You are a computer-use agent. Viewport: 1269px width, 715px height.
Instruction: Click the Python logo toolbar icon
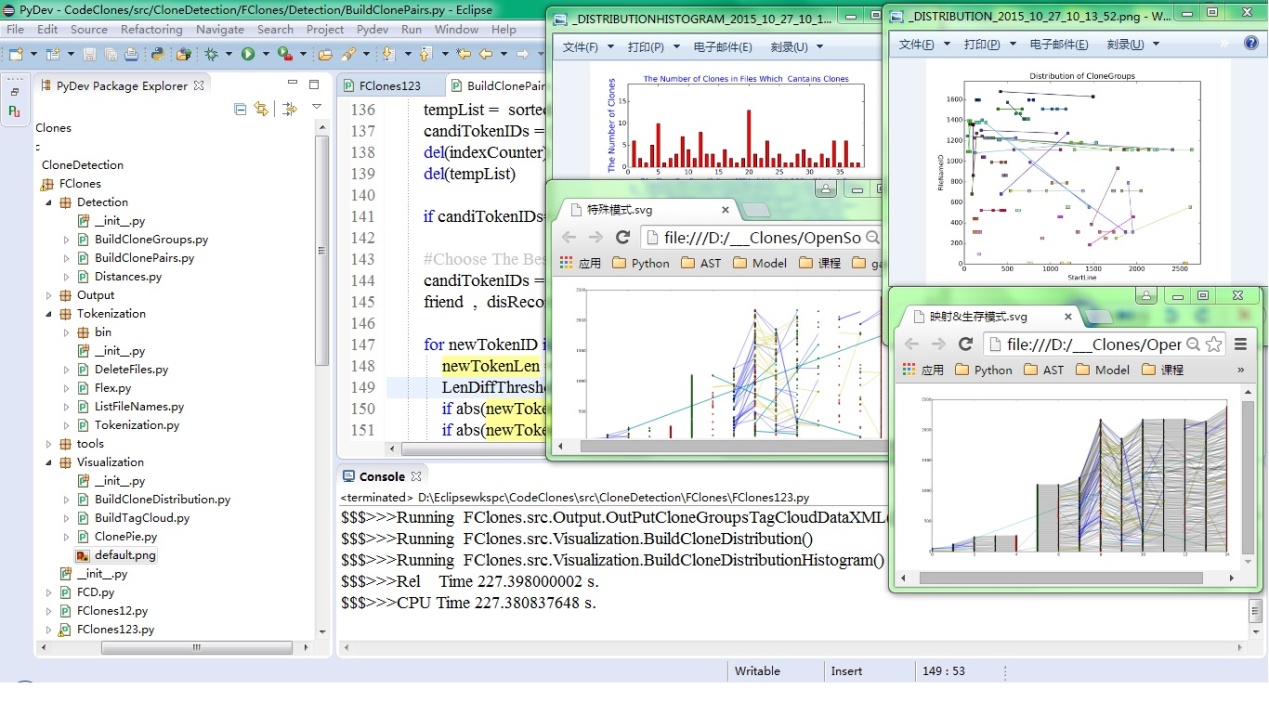157,54
